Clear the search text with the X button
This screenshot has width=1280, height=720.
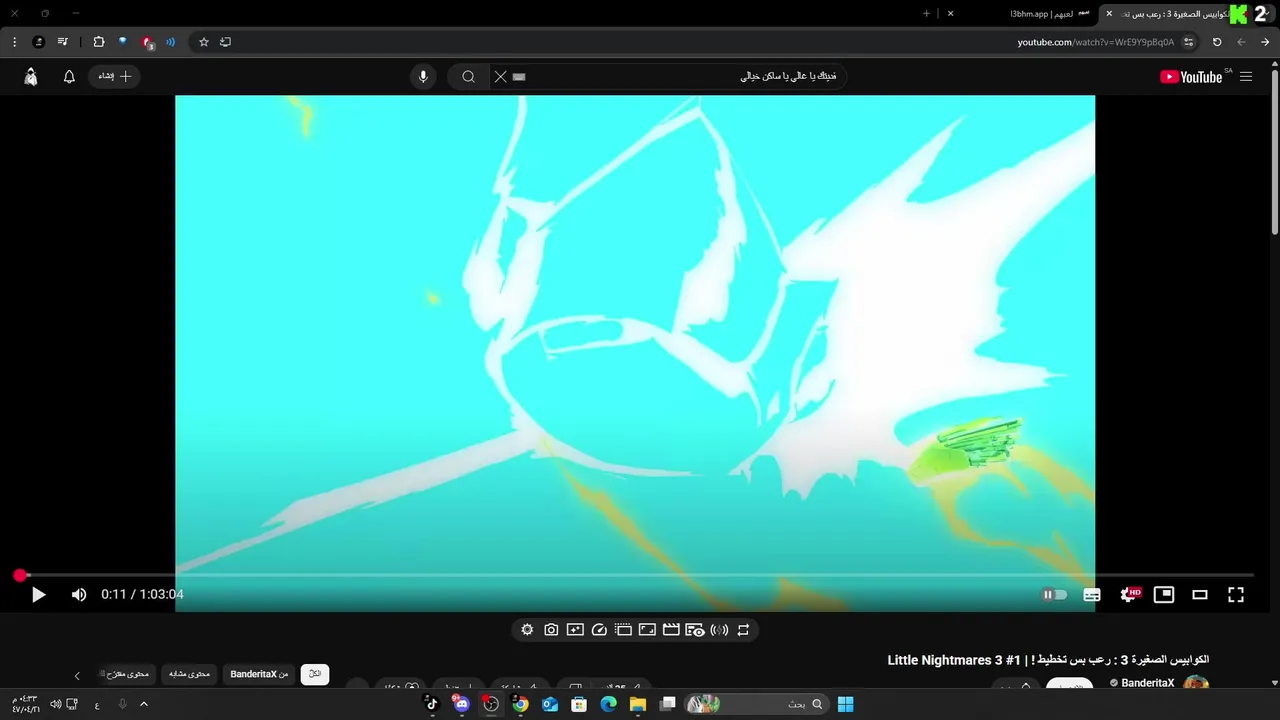[x=501, y=77]
